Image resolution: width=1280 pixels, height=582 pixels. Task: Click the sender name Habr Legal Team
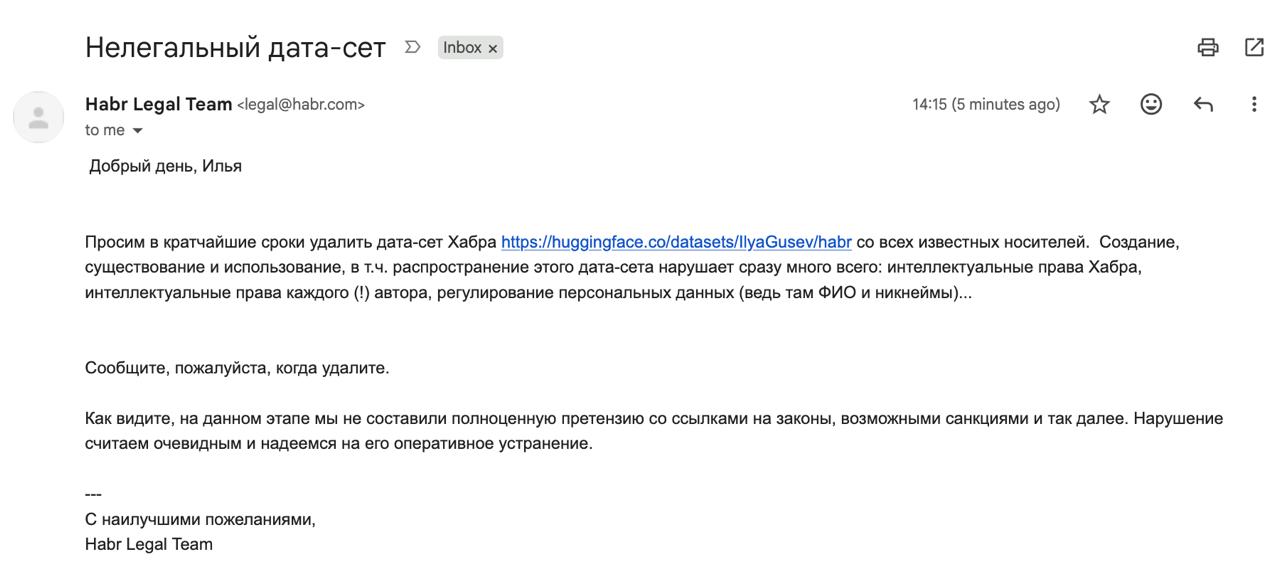(x=159, y=104)
